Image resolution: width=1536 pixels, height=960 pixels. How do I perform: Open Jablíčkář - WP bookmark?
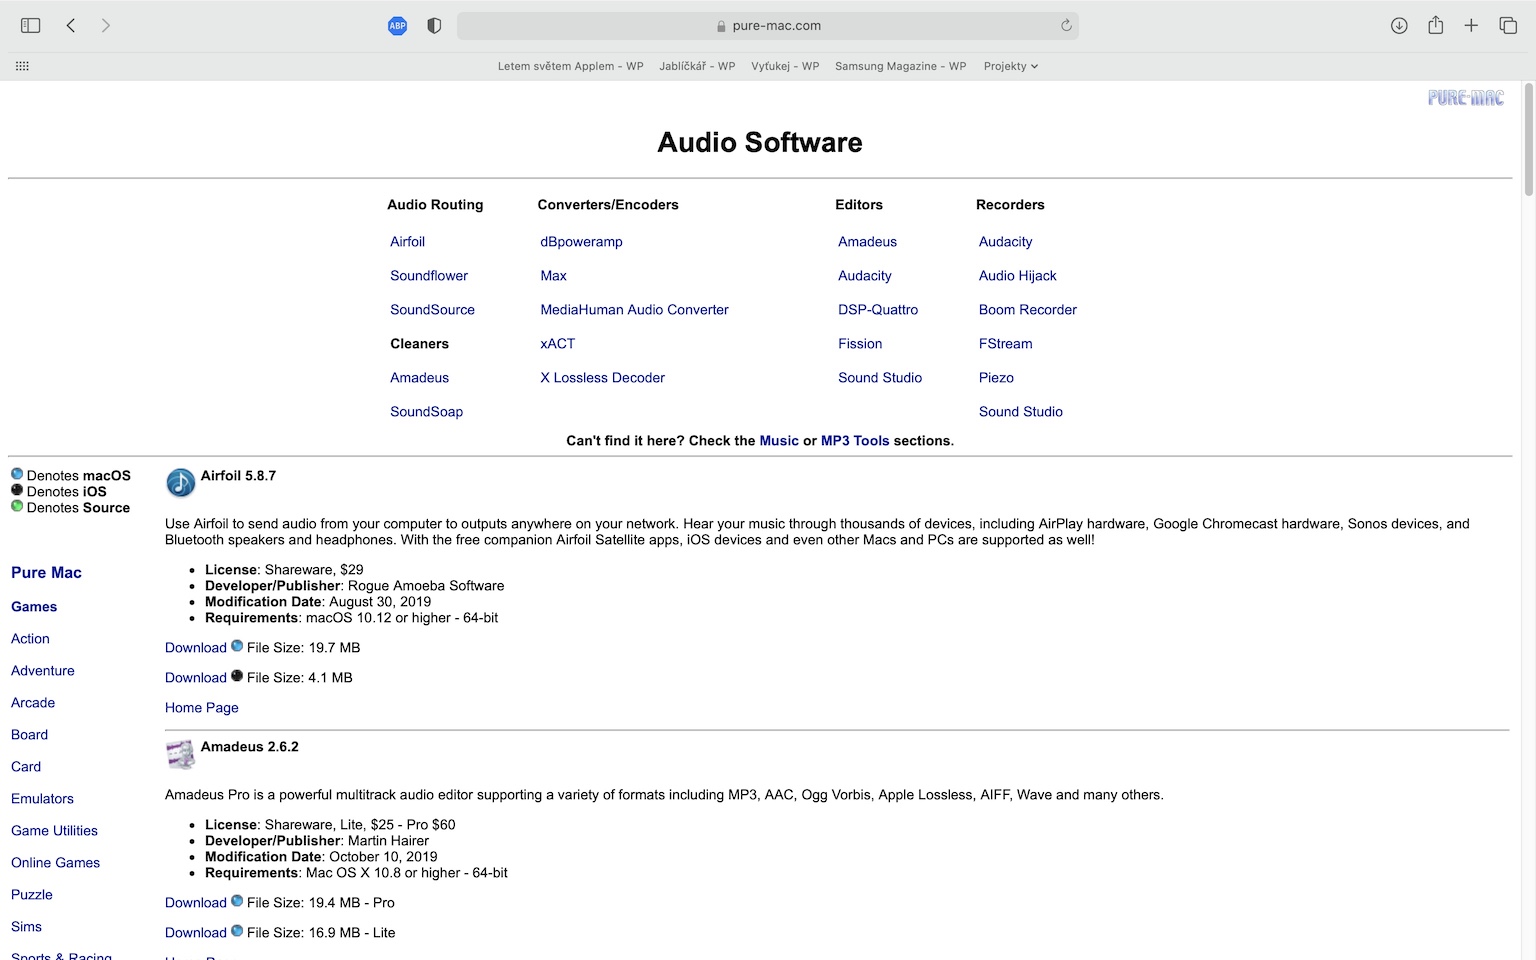tap(697, 66)
